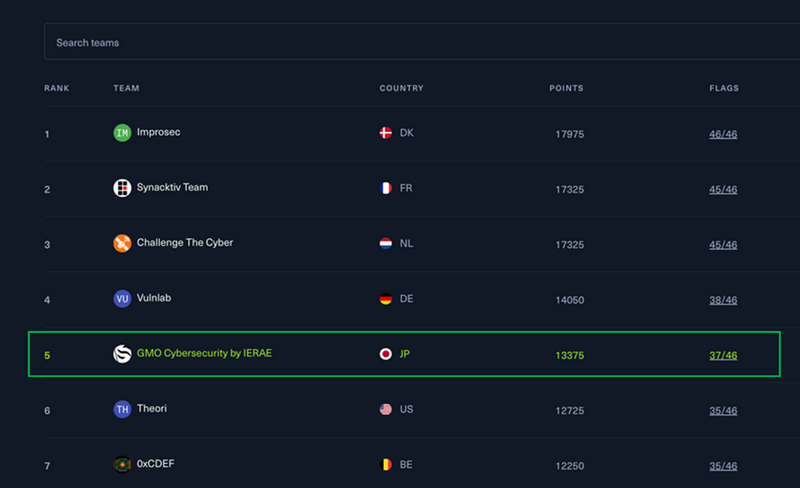Viewport: 800px width, 488px height.
Task: Click the Theori team avatar icon
Action: 122,409
